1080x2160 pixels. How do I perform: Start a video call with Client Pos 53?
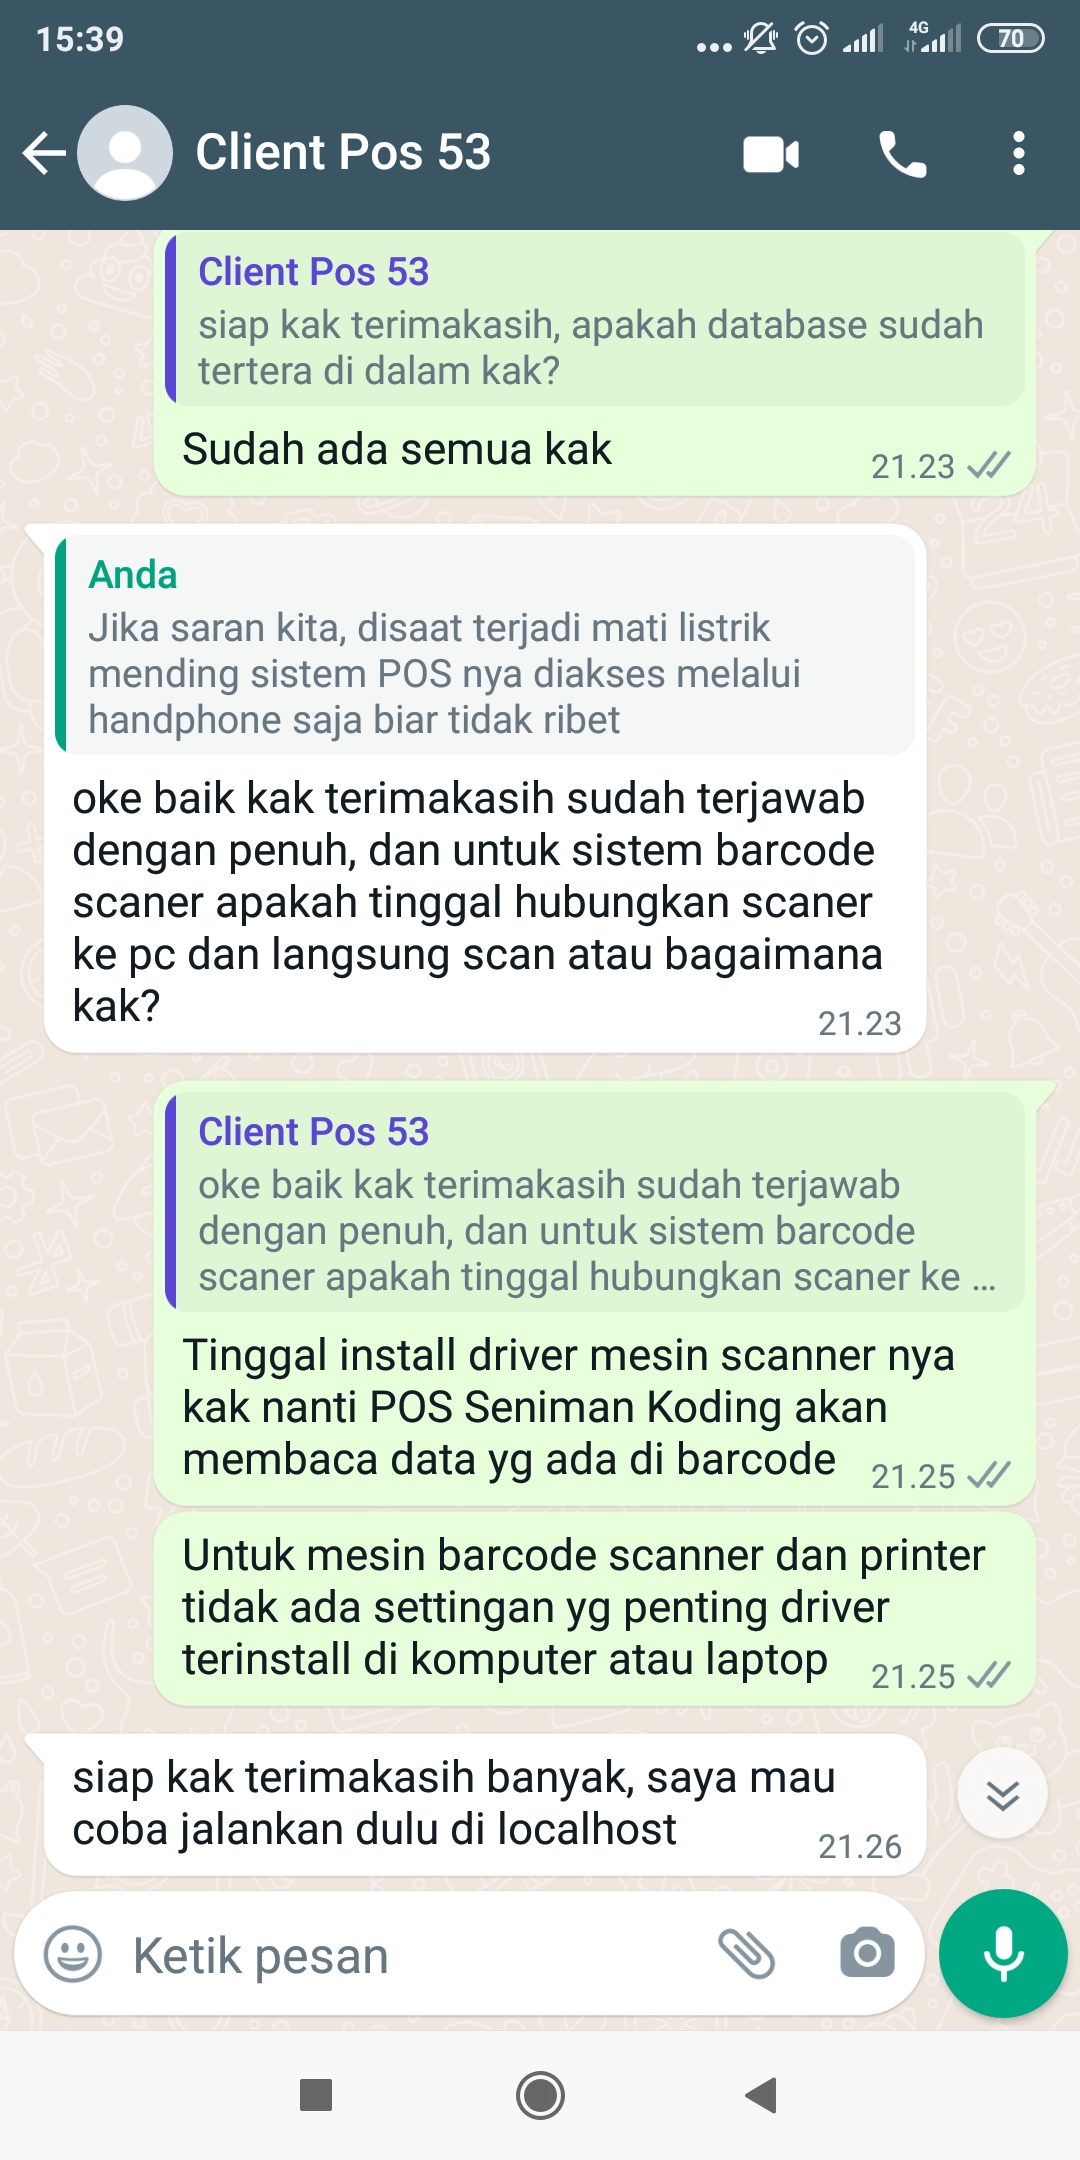pos(771,154)
